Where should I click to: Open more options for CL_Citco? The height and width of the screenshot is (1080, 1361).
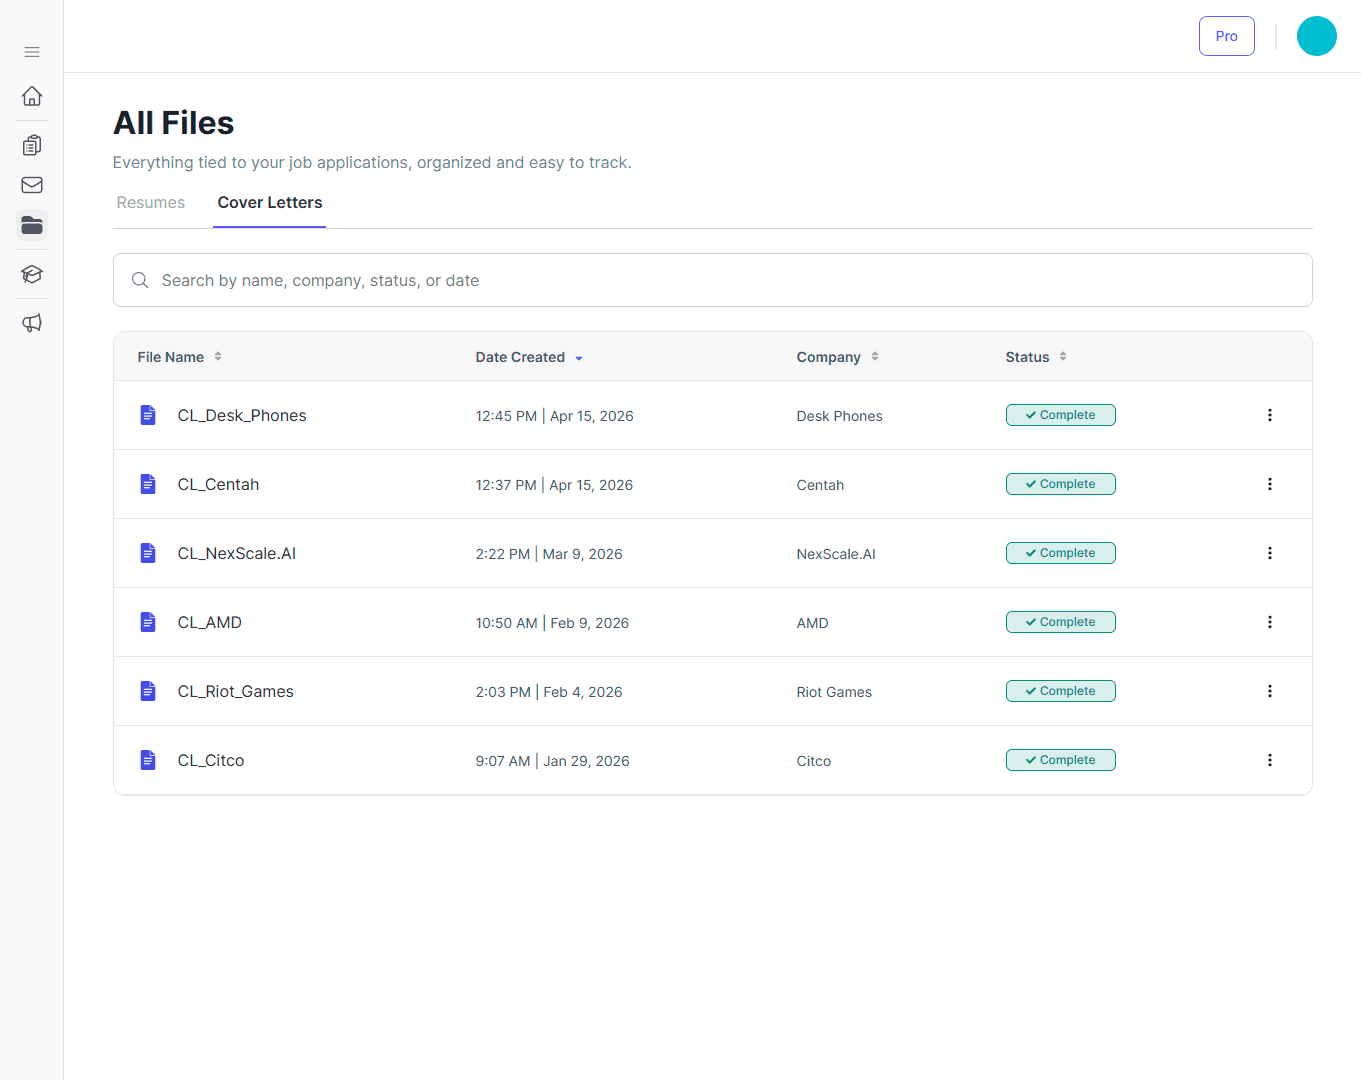point(1269,760)
